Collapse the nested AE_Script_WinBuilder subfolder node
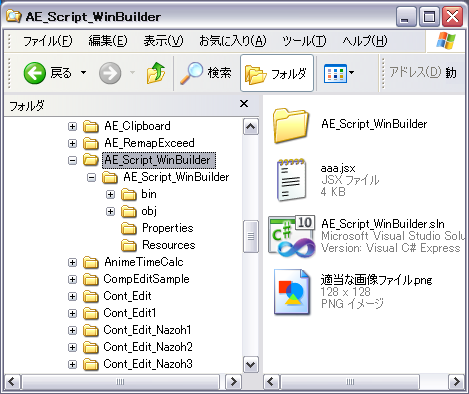The height and width of the screenshot is (394, 469). [x=91, y=177]
